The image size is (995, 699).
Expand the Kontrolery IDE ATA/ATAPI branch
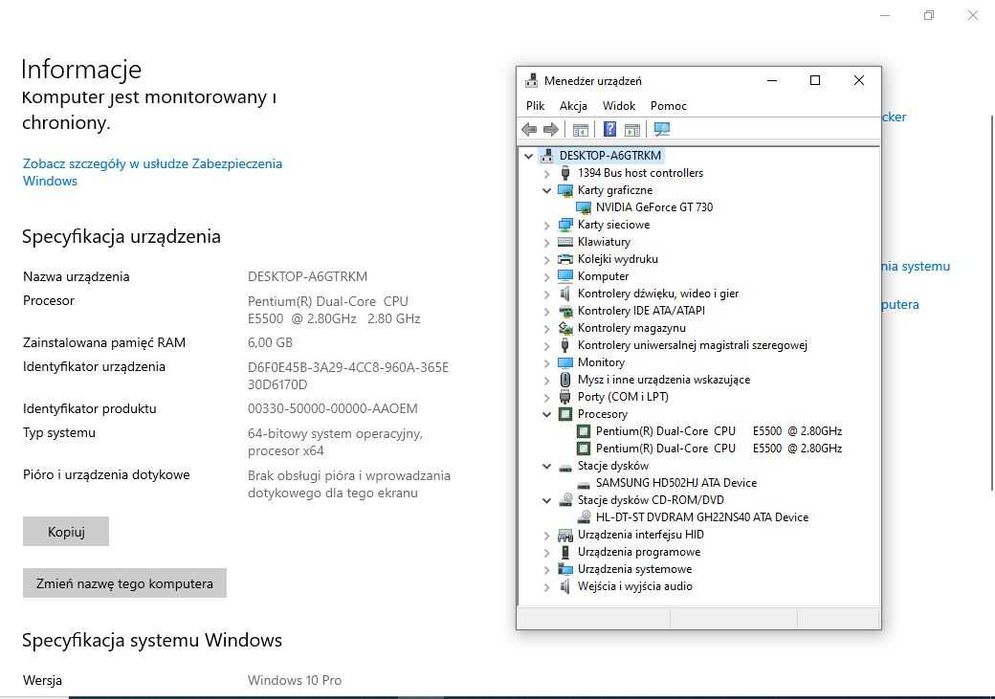point(546,311)
